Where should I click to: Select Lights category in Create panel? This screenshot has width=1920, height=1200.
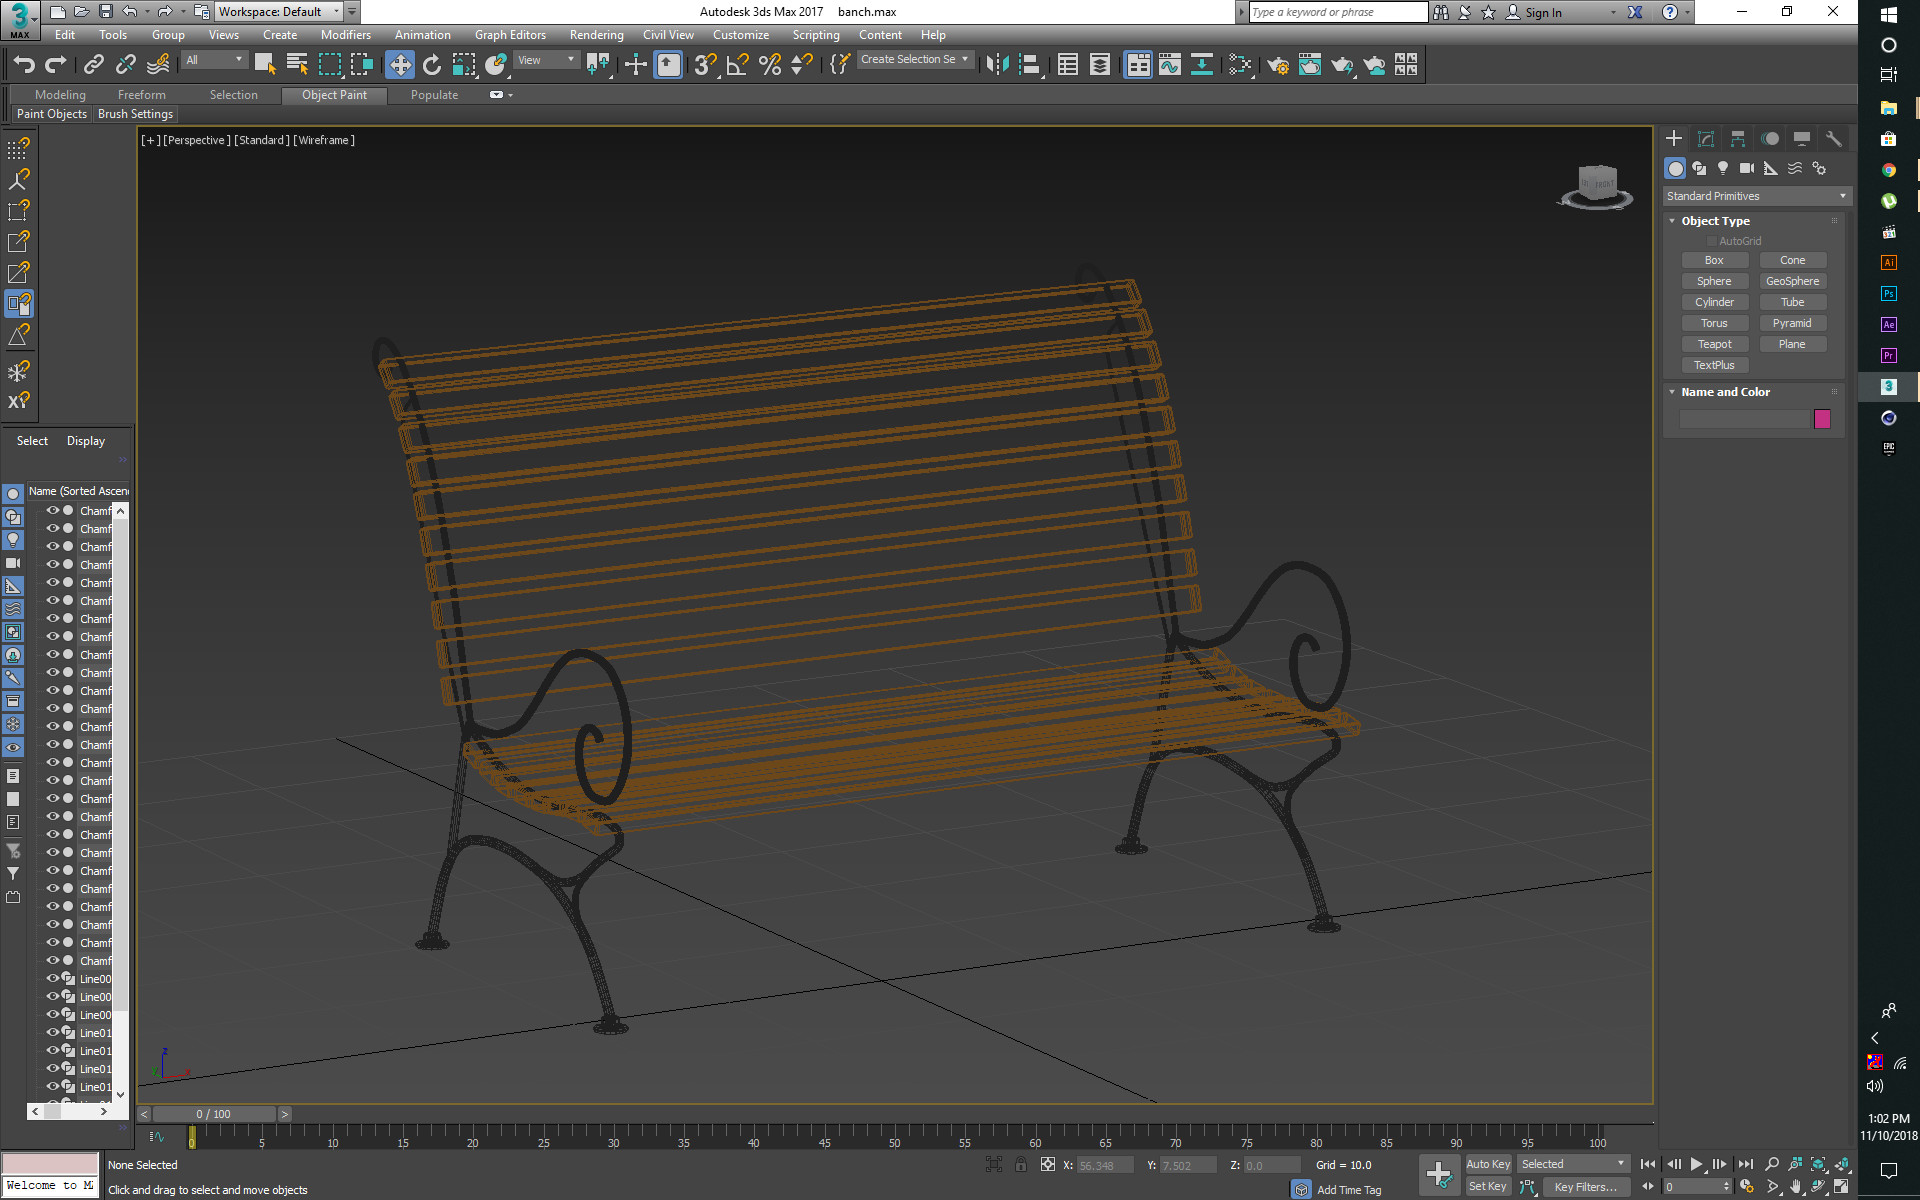pyautogui.click(x=1723, y=168)
